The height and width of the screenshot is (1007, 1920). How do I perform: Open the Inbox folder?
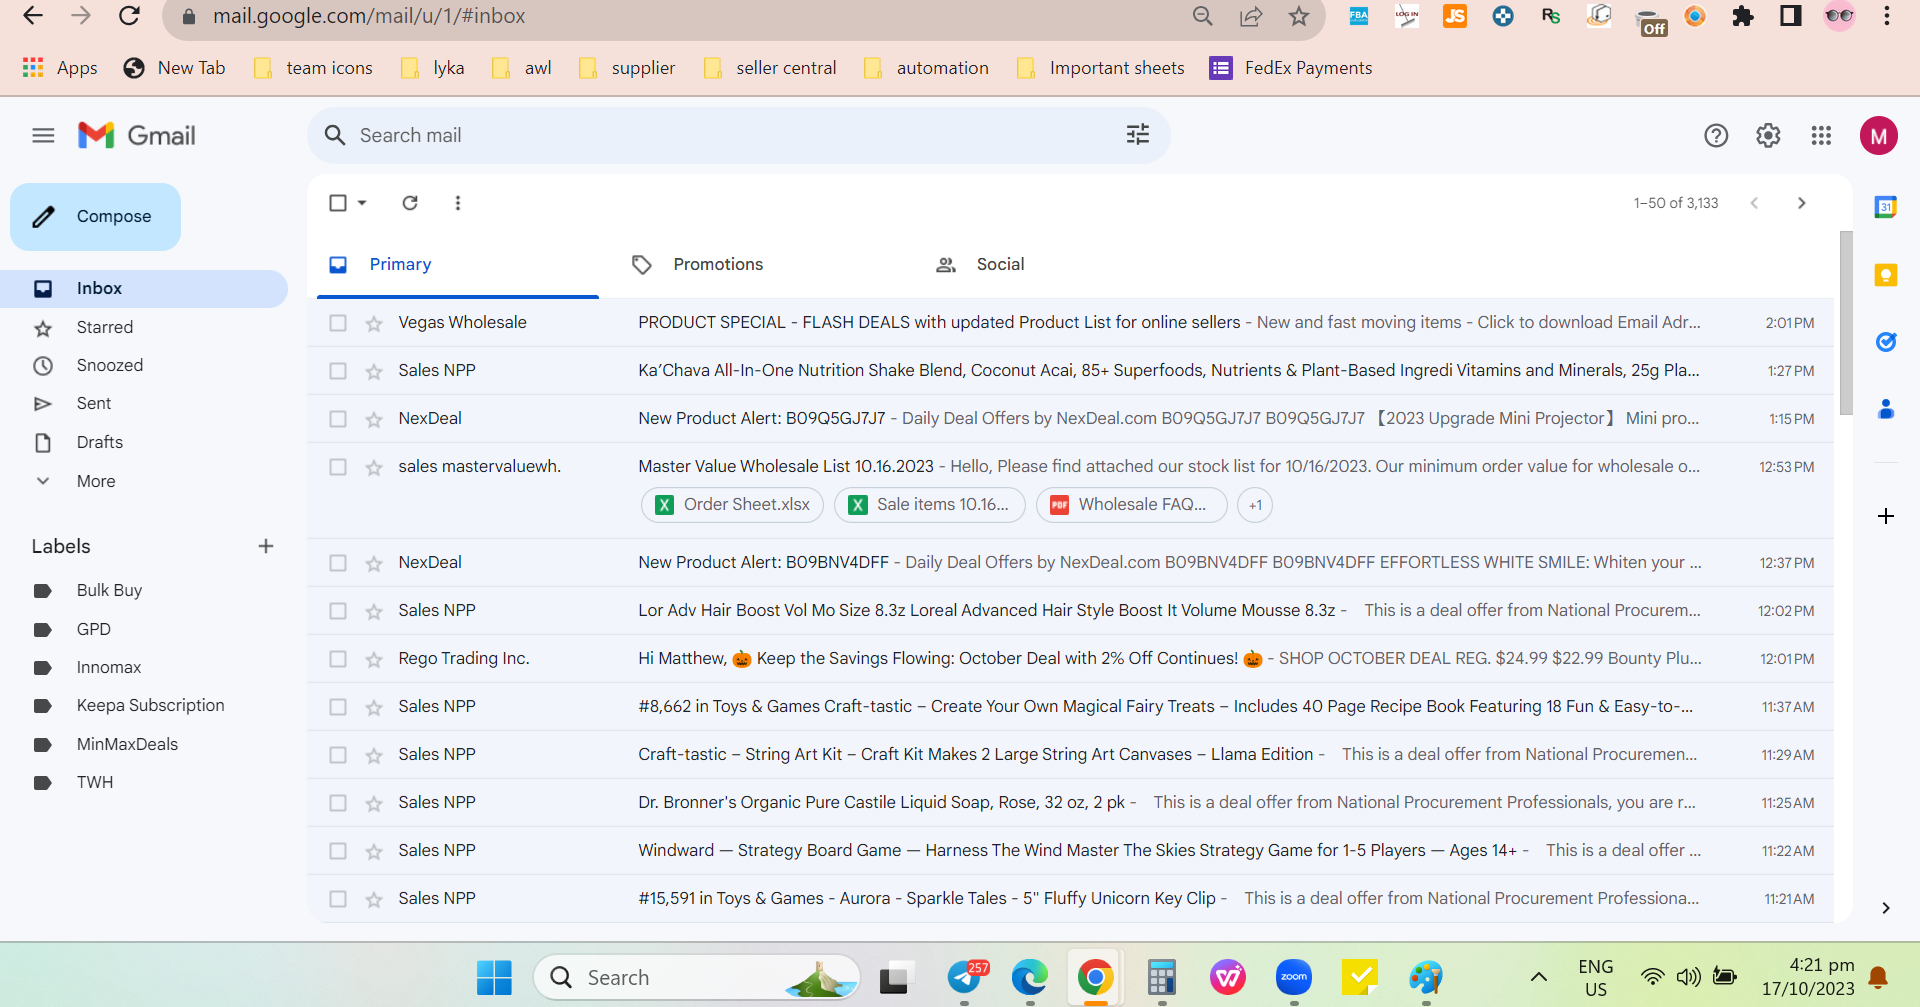coord(144,288)
